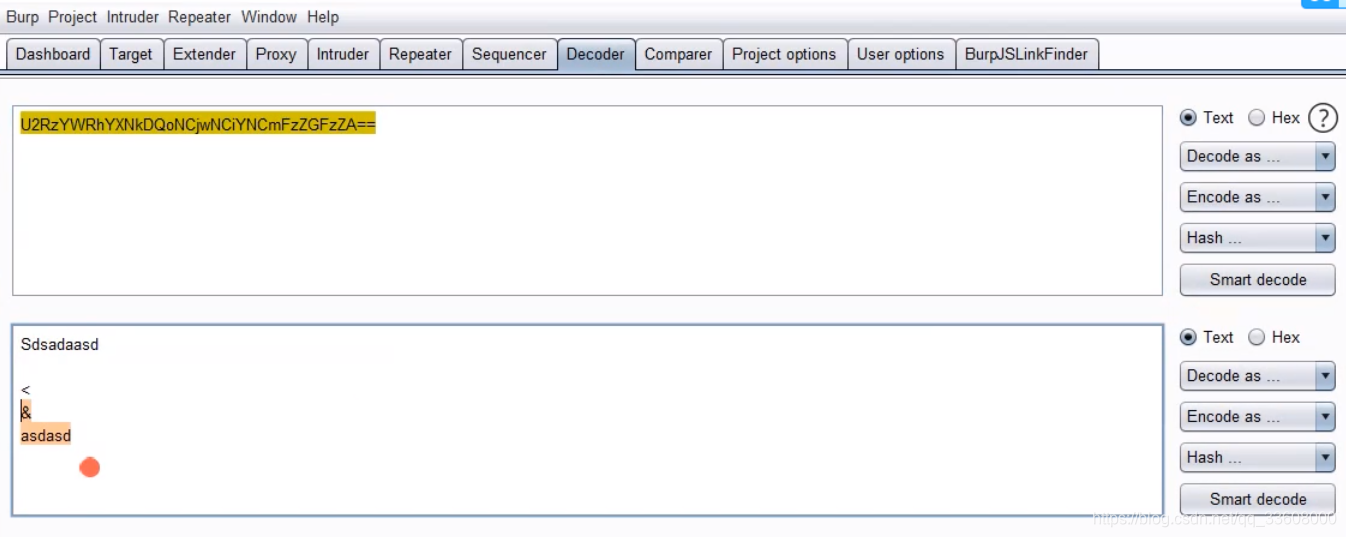Click 'Sdsadaasd' line in decoded output

[x=60, y=345]
